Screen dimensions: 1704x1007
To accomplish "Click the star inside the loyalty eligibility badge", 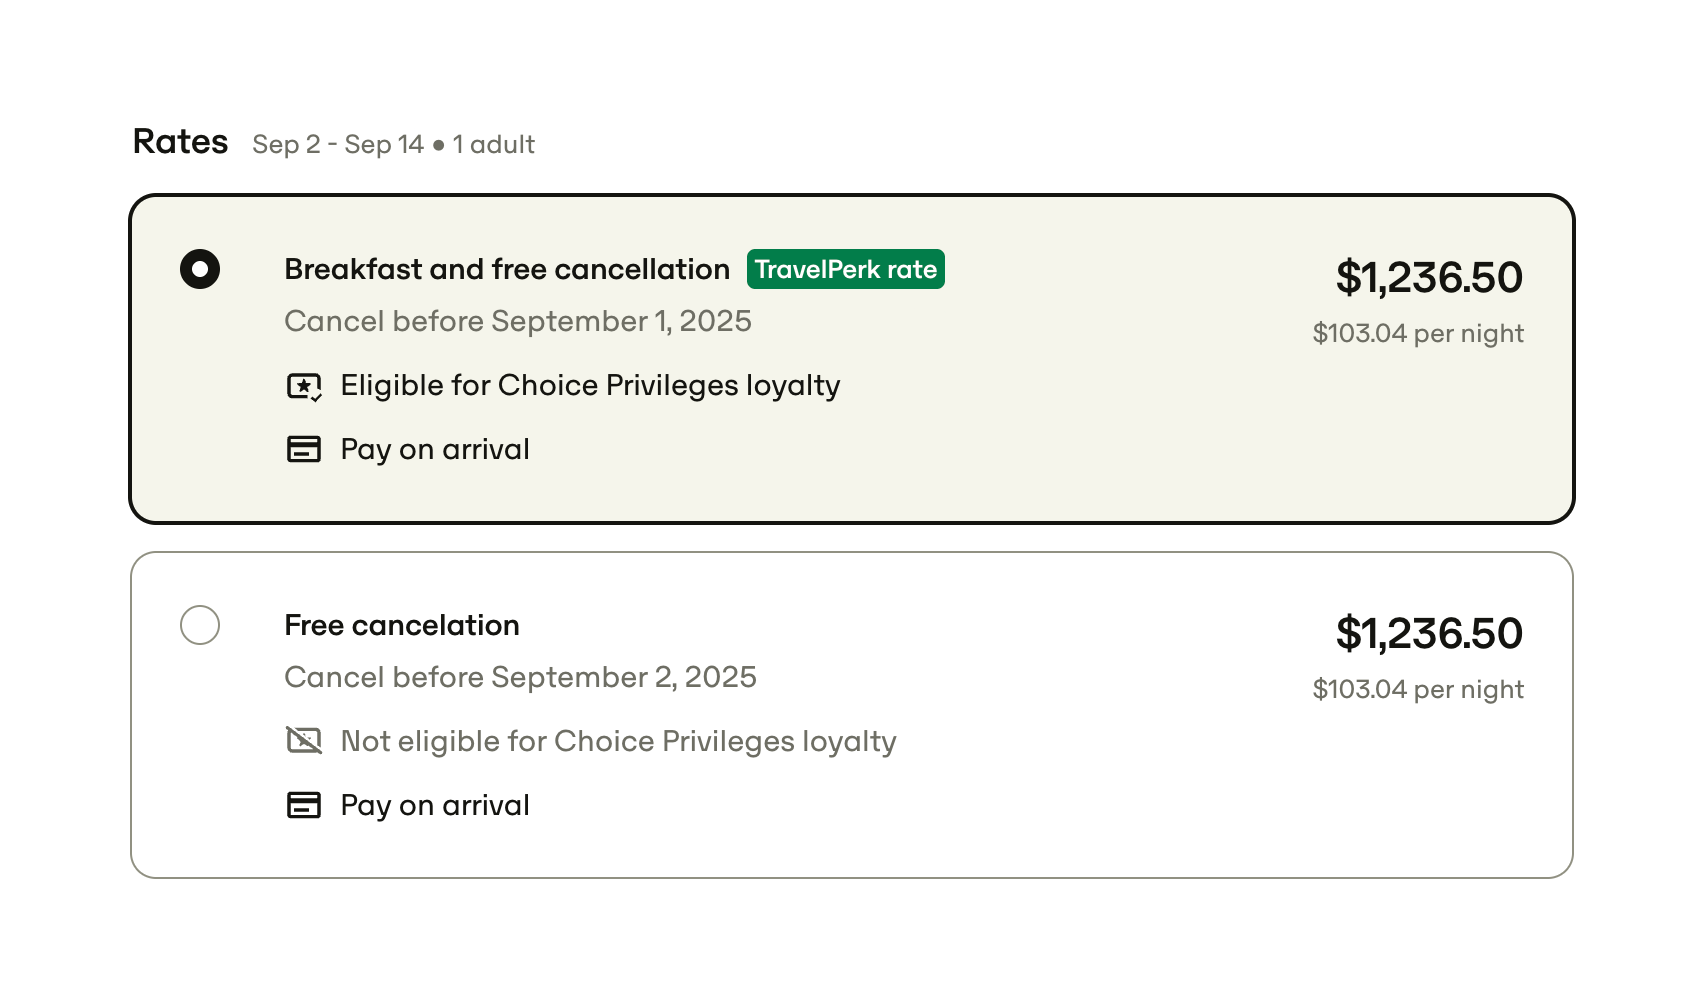I will tap(303, 384).
